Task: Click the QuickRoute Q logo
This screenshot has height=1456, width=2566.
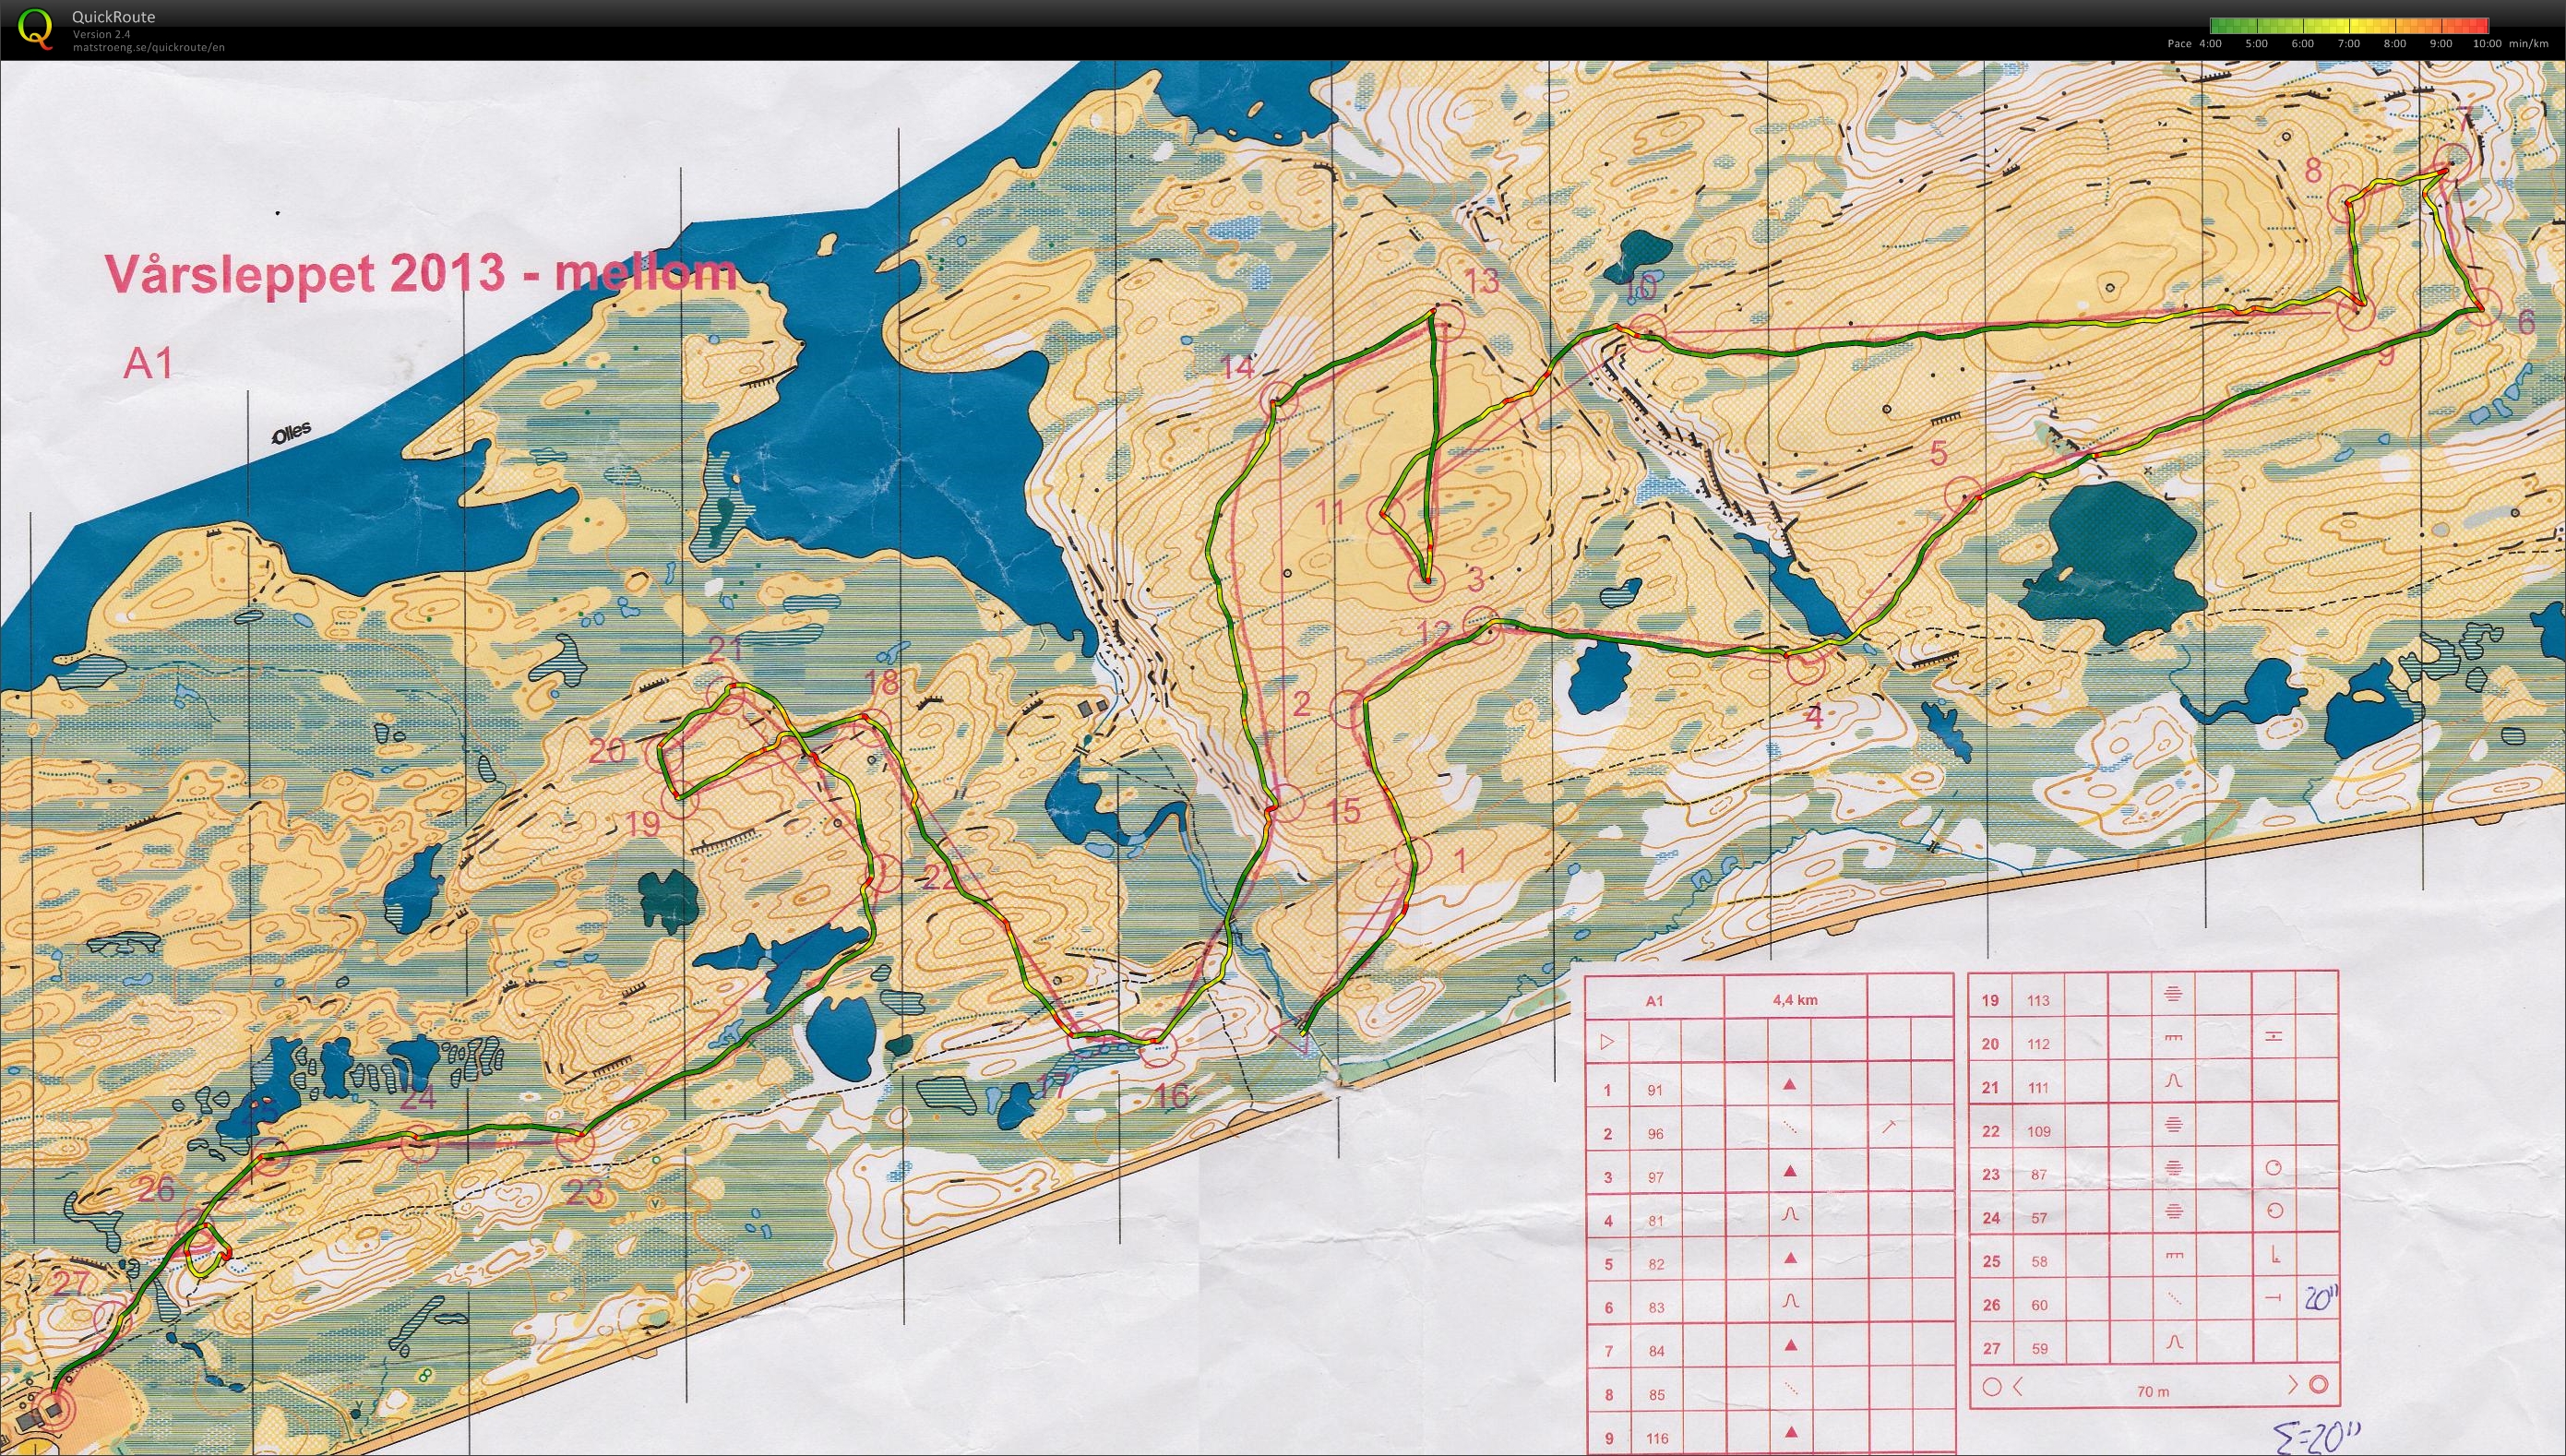Action: coord(36,28)
